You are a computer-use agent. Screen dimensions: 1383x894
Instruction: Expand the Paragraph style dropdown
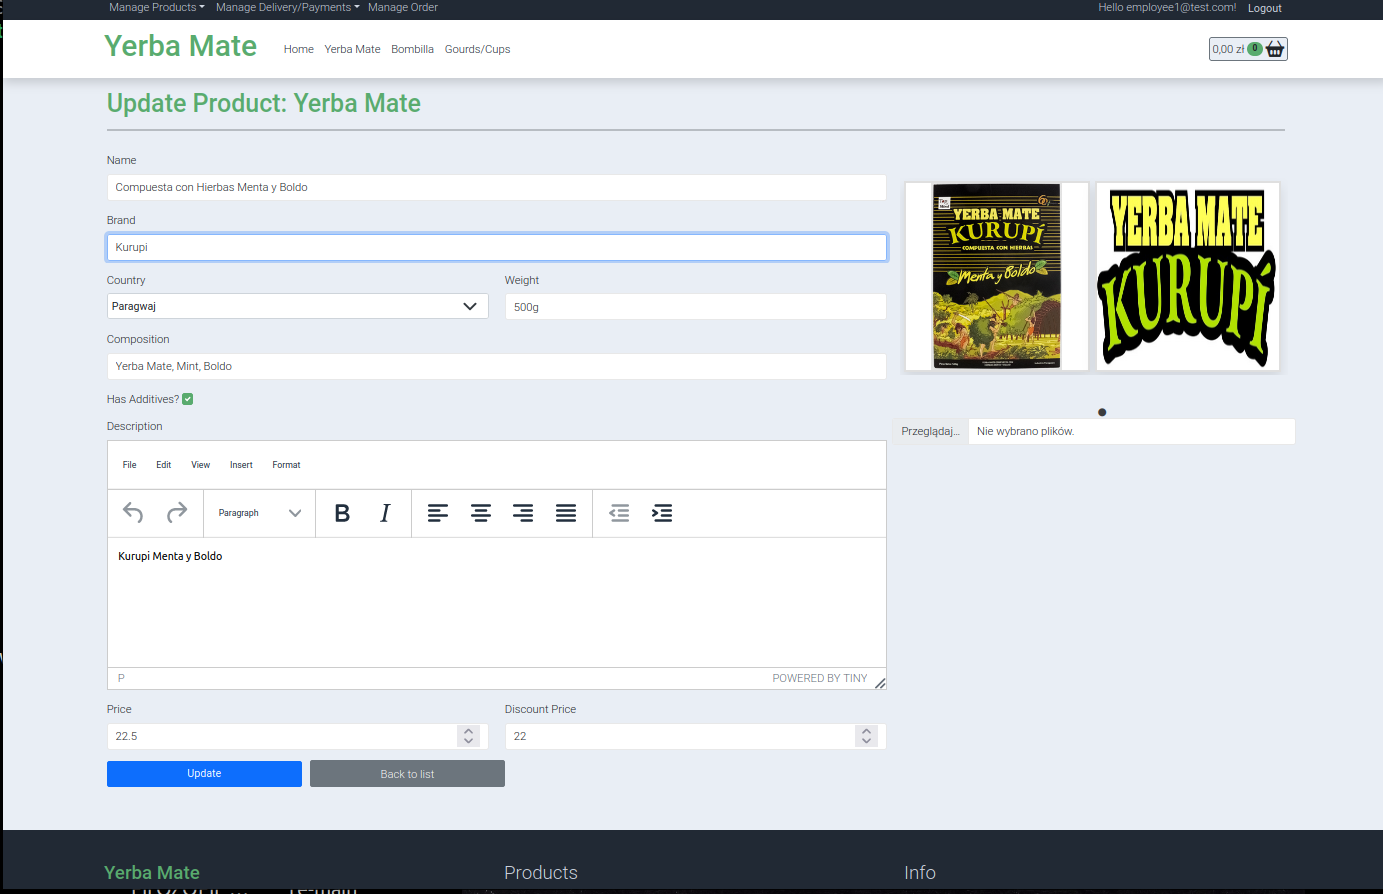pos(259,513)
